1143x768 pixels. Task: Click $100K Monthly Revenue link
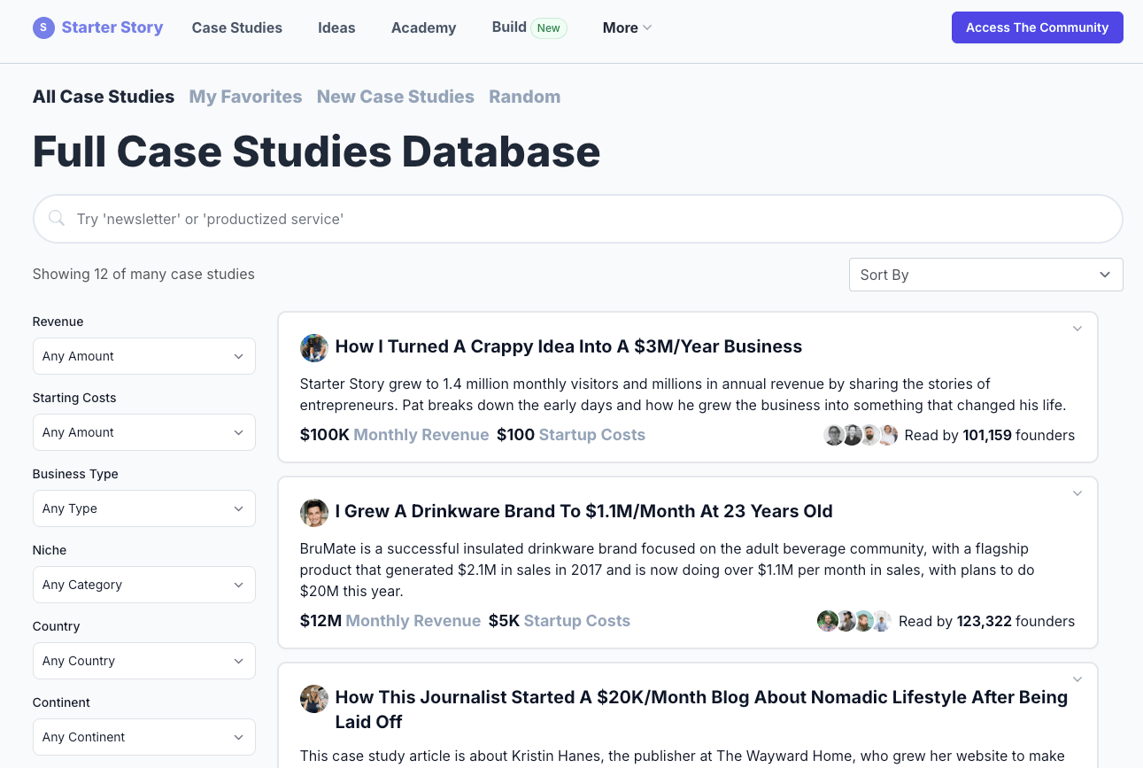click(x=394, y=435)
